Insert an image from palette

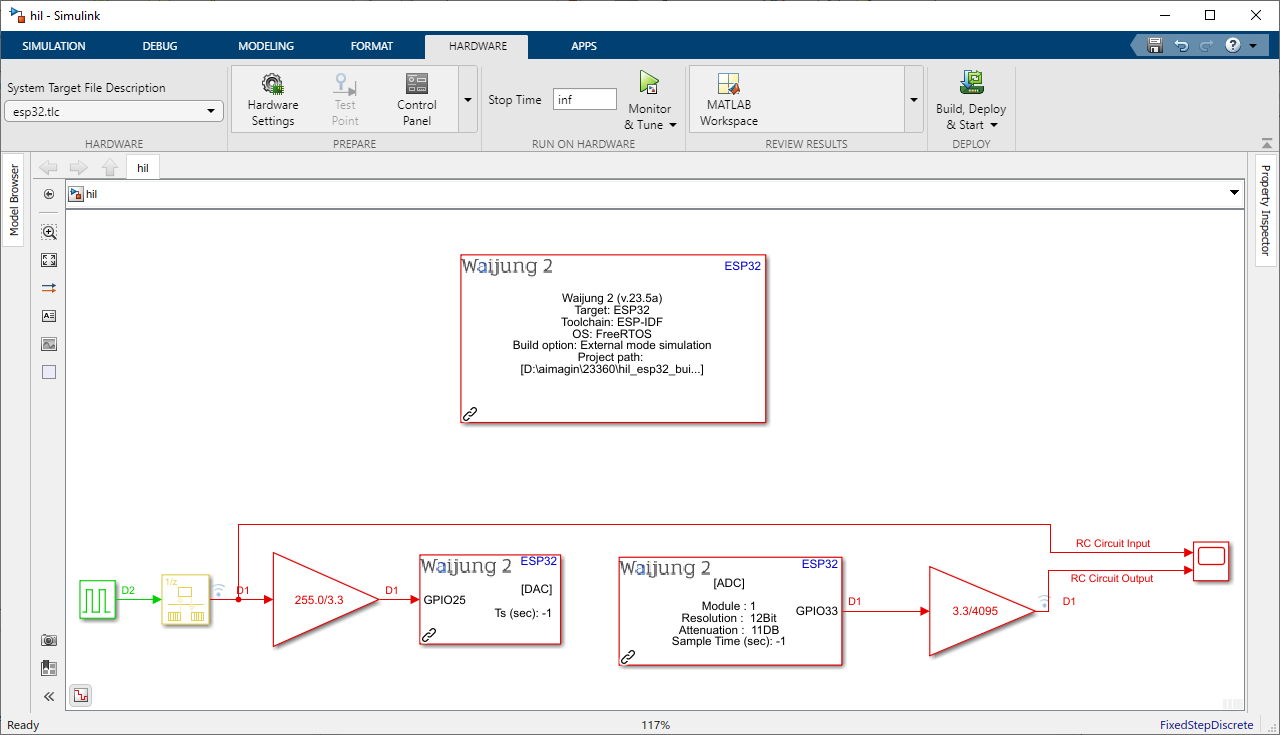coord(49,344)
